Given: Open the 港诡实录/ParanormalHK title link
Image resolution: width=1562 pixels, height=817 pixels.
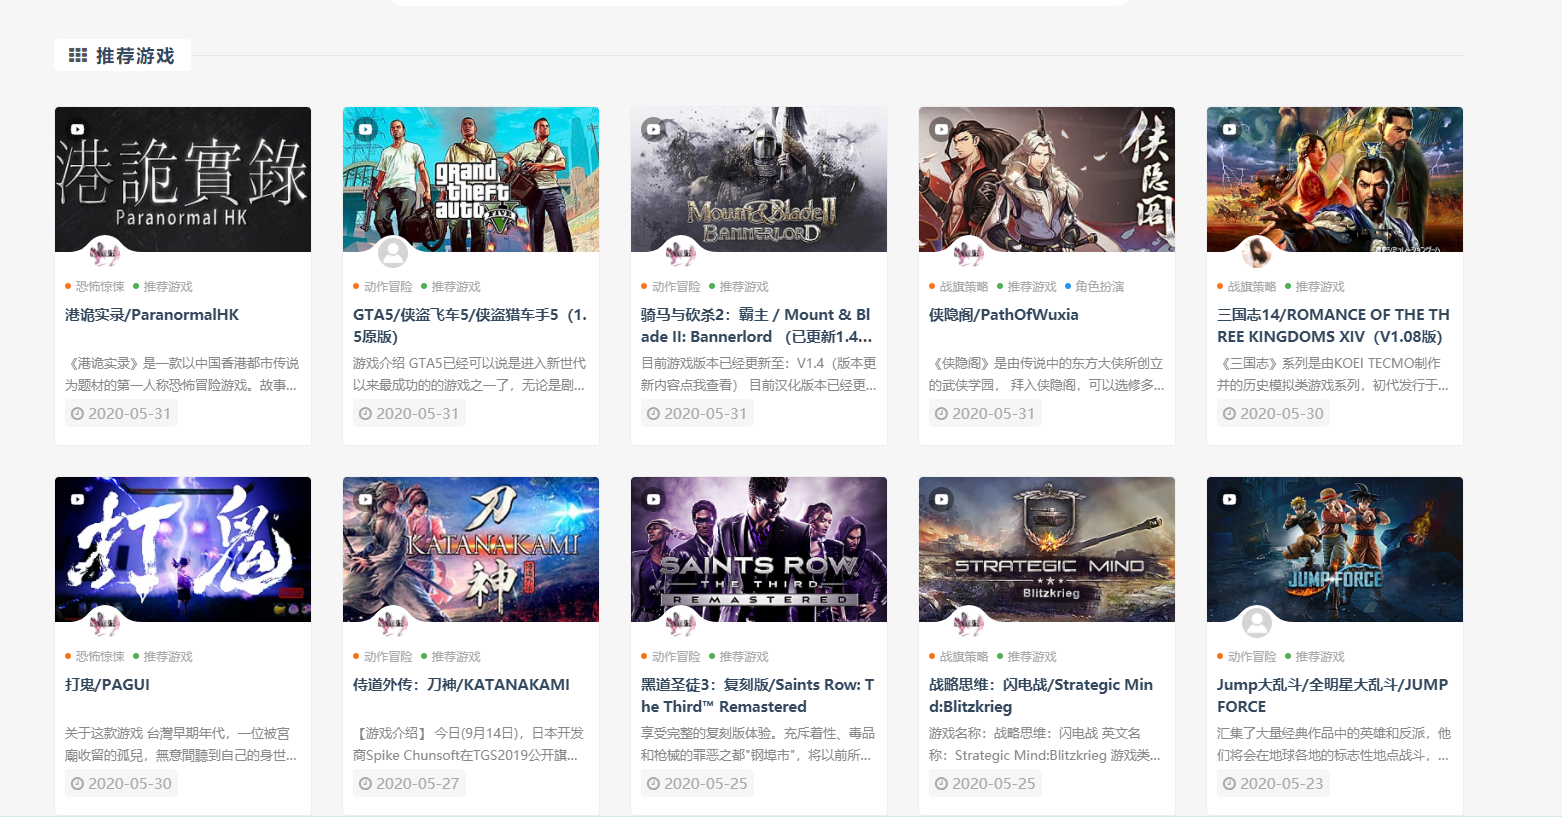Looking at the screenshot, I should (152, 315).
